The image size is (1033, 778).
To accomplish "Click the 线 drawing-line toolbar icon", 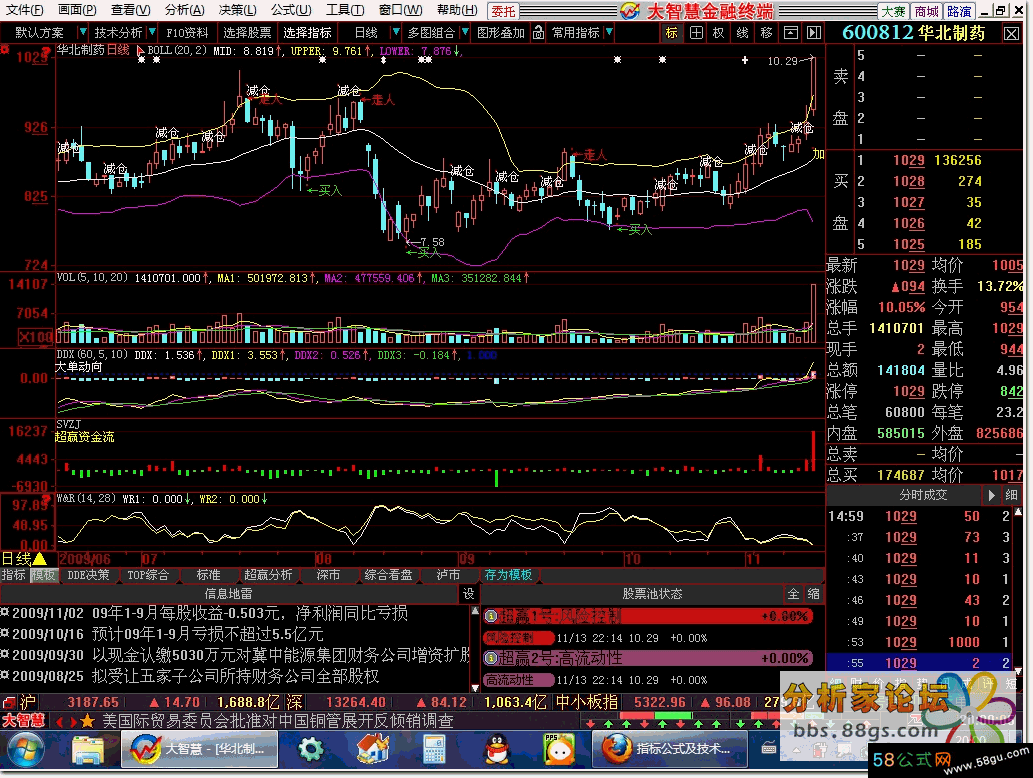I will click(x=742, y=32).
